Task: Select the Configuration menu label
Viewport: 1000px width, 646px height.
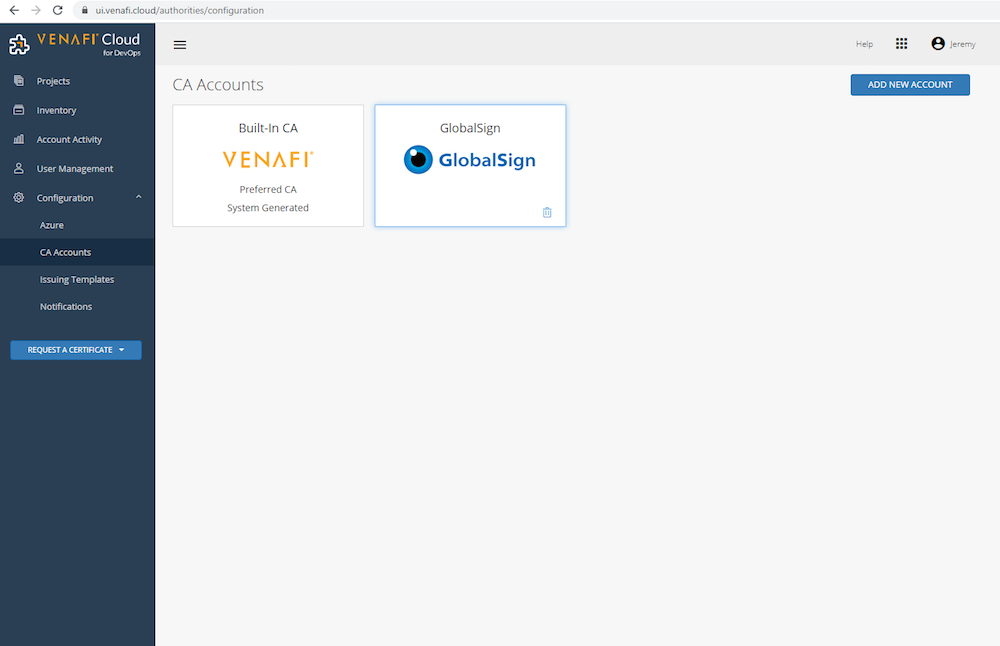Action: pos(65,198)
